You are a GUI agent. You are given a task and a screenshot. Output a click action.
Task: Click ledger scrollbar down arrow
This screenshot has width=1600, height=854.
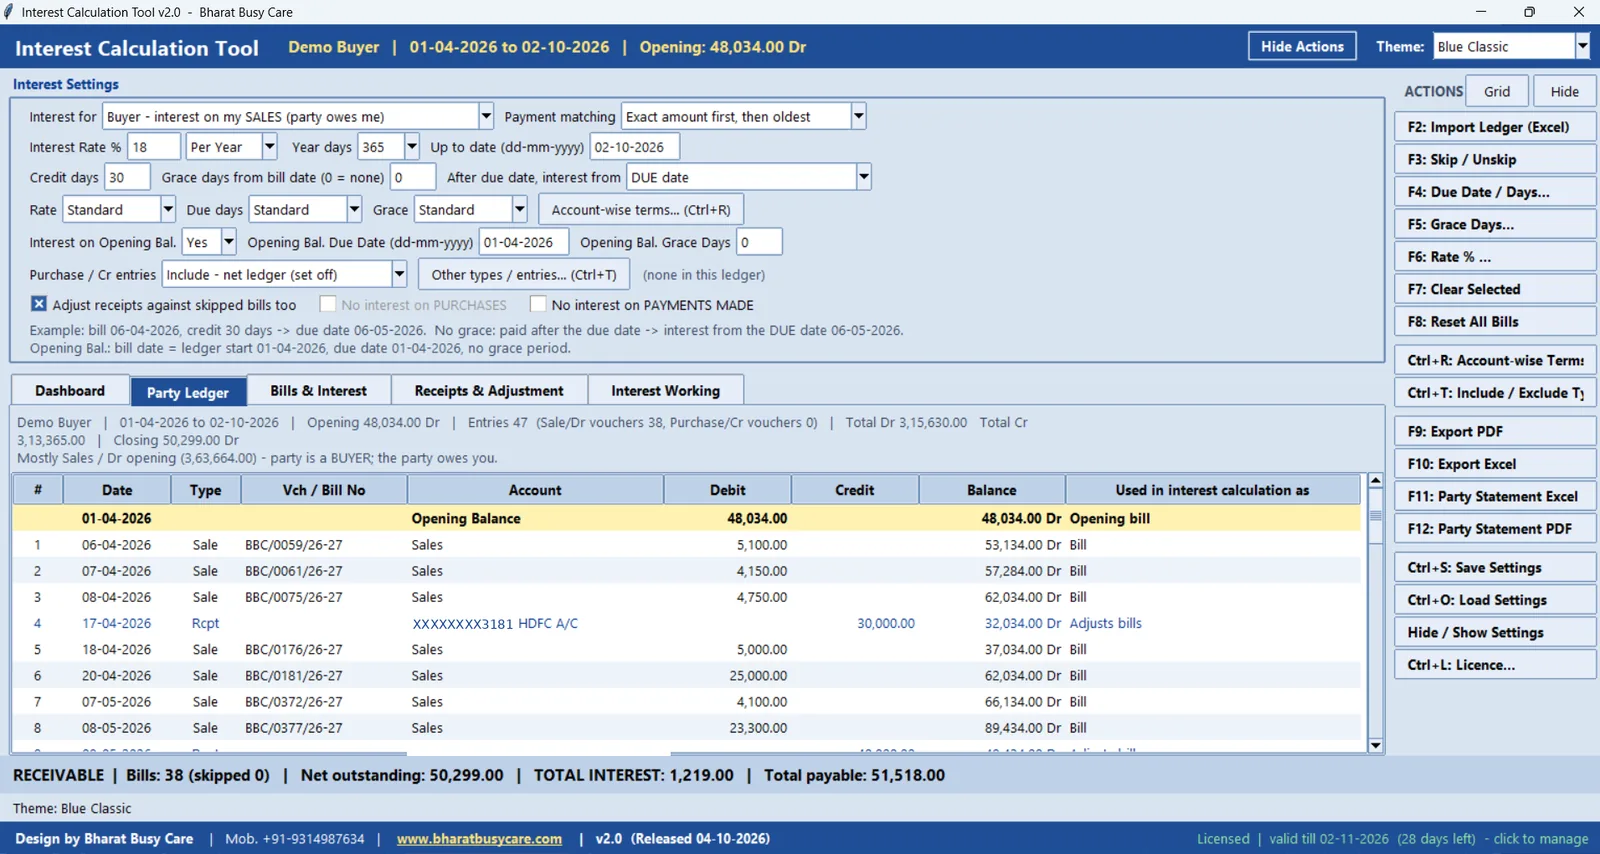click(x=1375, y=745)
